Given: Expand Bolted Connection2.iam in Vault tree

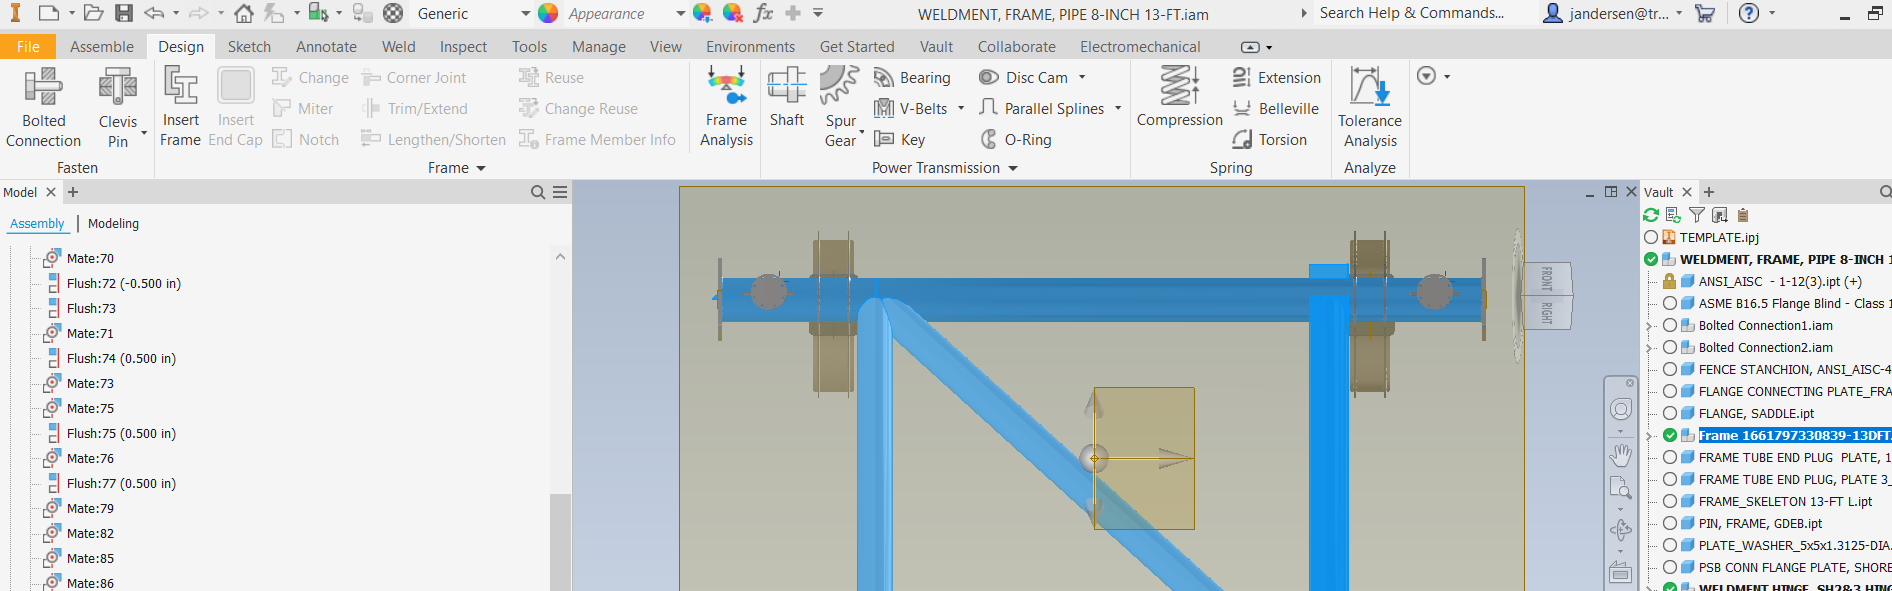Looking at the screenshot, I should pyautogui.click(x=1650, y=348).
